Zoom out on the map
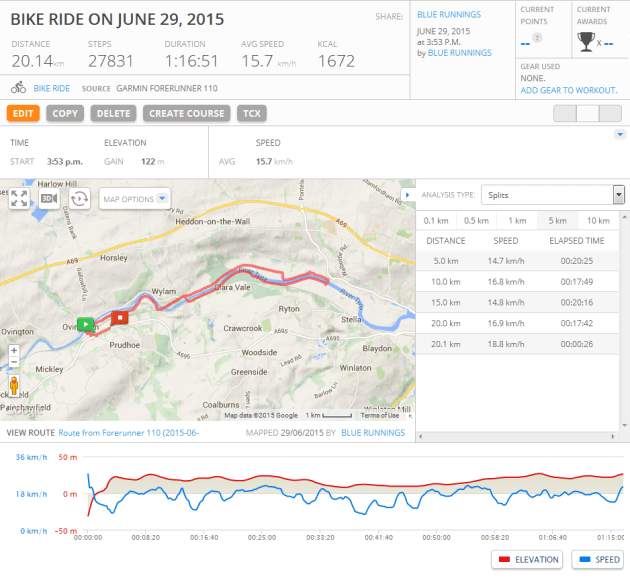Screen dimensions: 630x578 [x=14, y=366]
